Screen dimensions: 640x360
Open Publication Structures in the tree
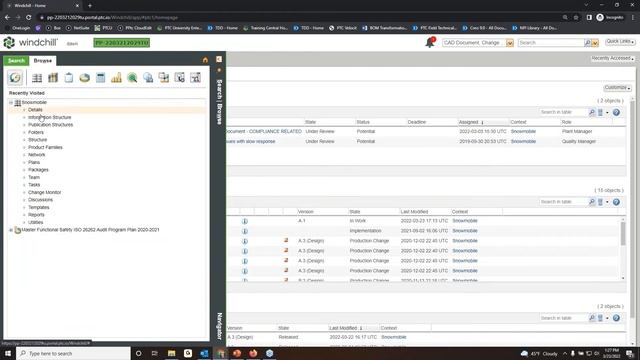[51, 125]
